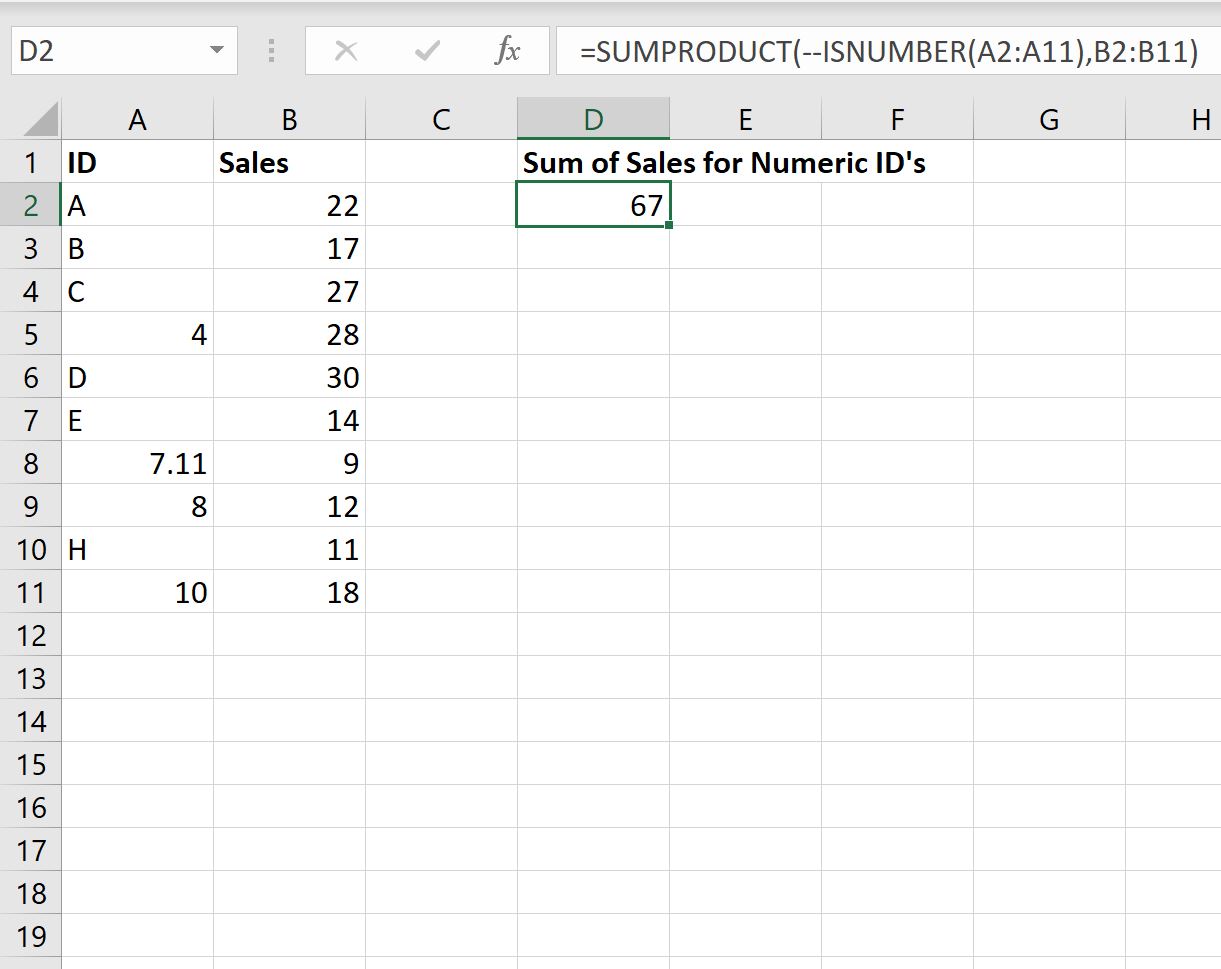
Task: Select cell B6 with value 30
Action: [x=289, y=377]
